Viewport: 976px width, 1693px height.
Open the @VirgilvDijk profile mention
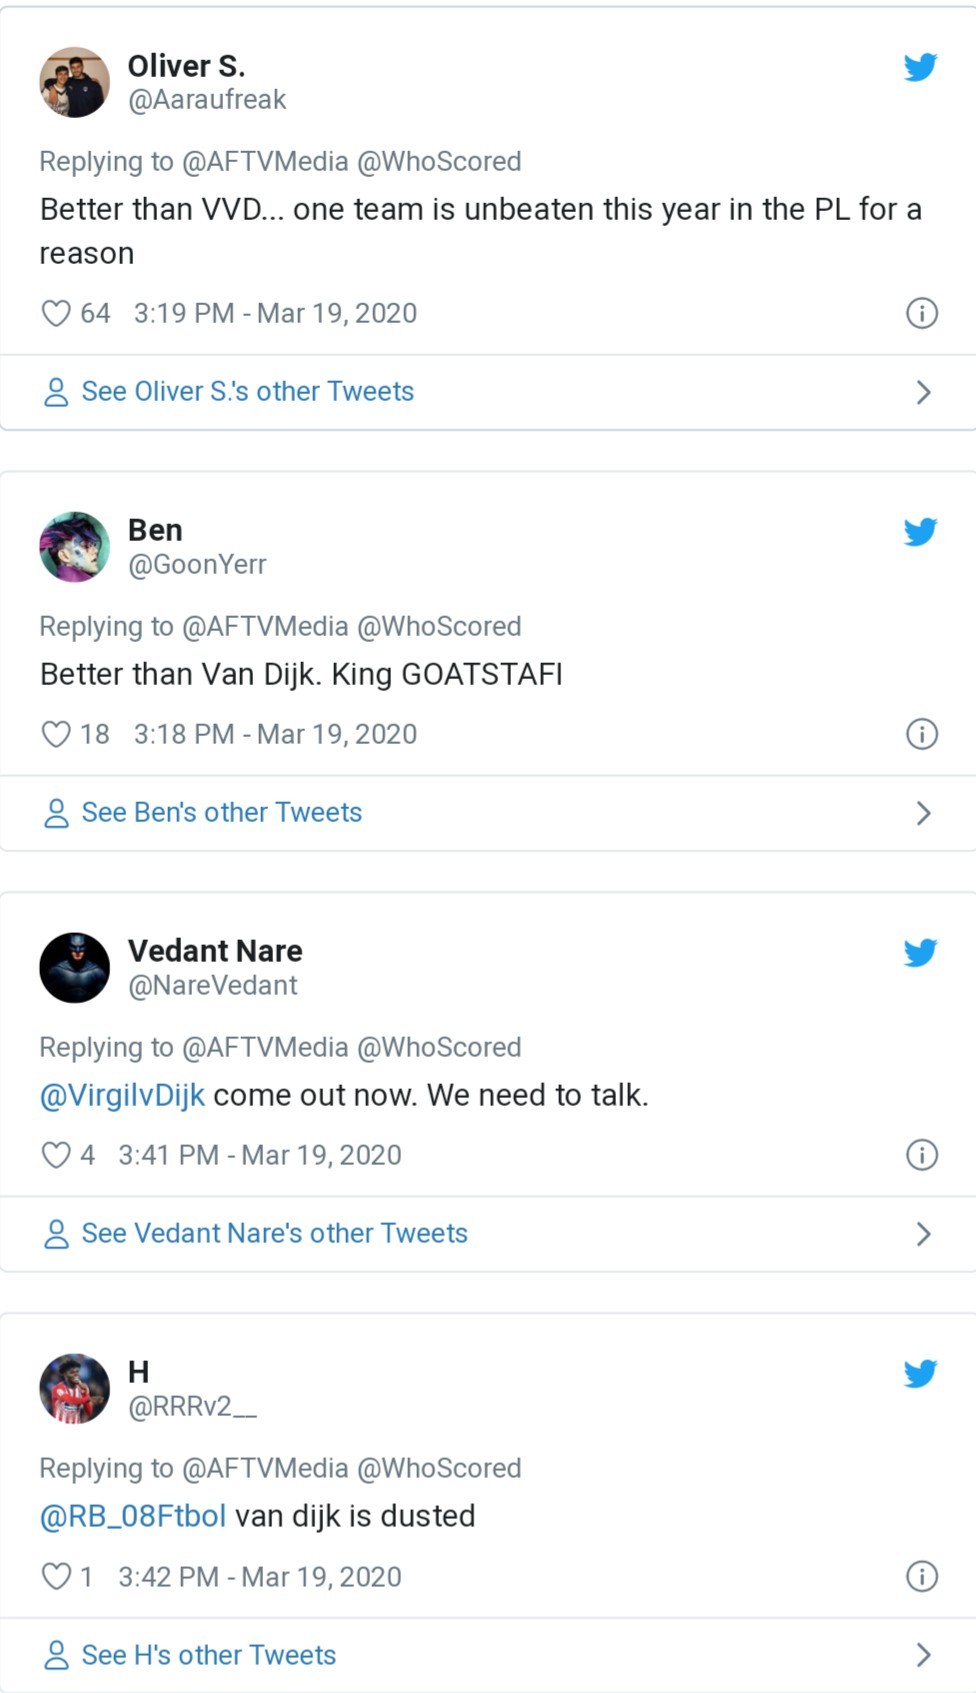click(120, 1095)
